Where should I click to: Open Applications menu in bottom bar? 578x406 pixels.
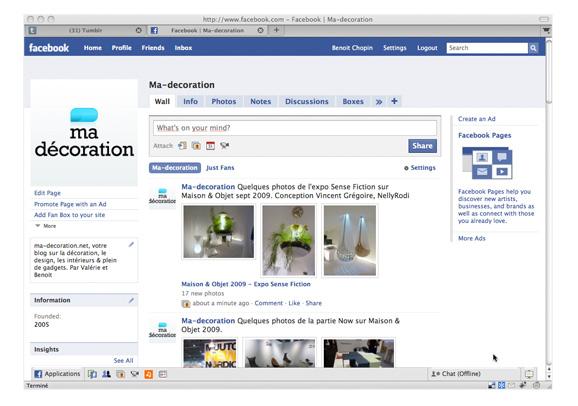[57, 374]
